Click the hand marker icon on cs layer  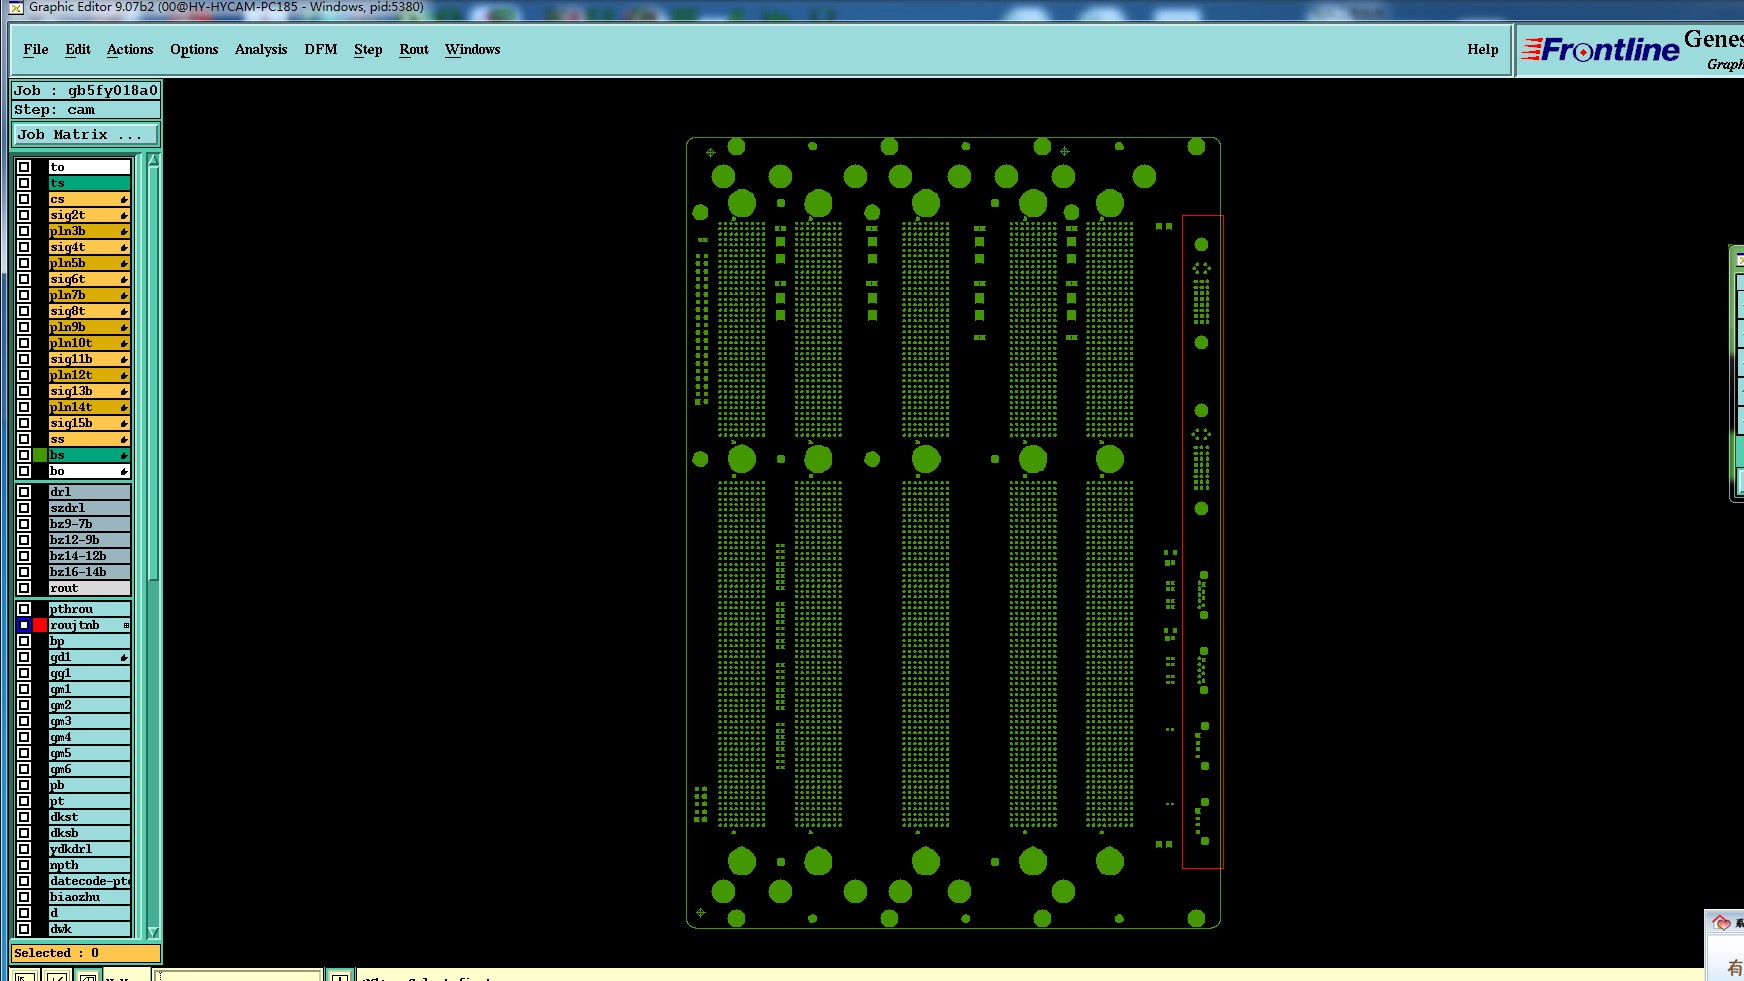tap(124, 199)
